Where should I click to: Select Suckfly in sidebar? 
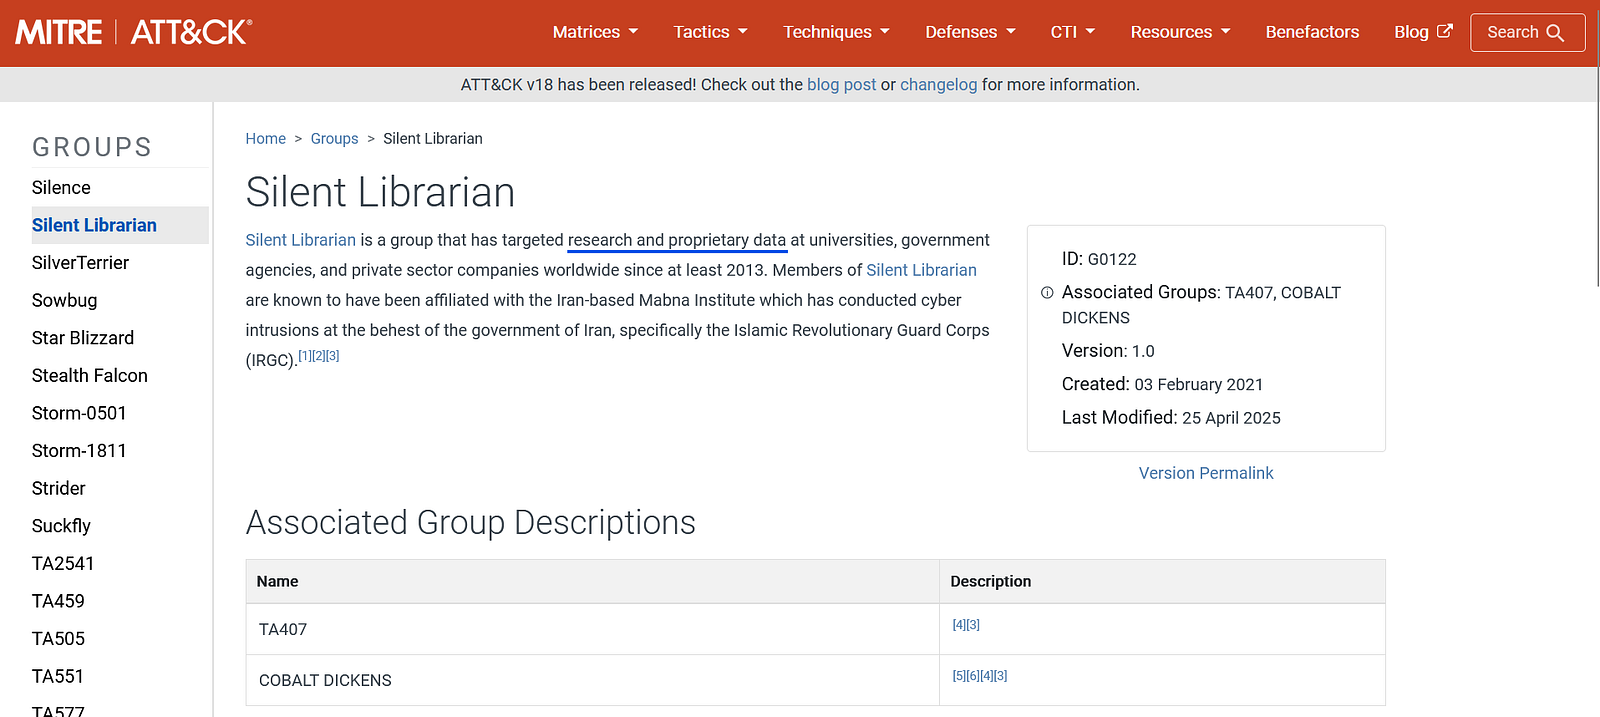[x=61, y=526]
